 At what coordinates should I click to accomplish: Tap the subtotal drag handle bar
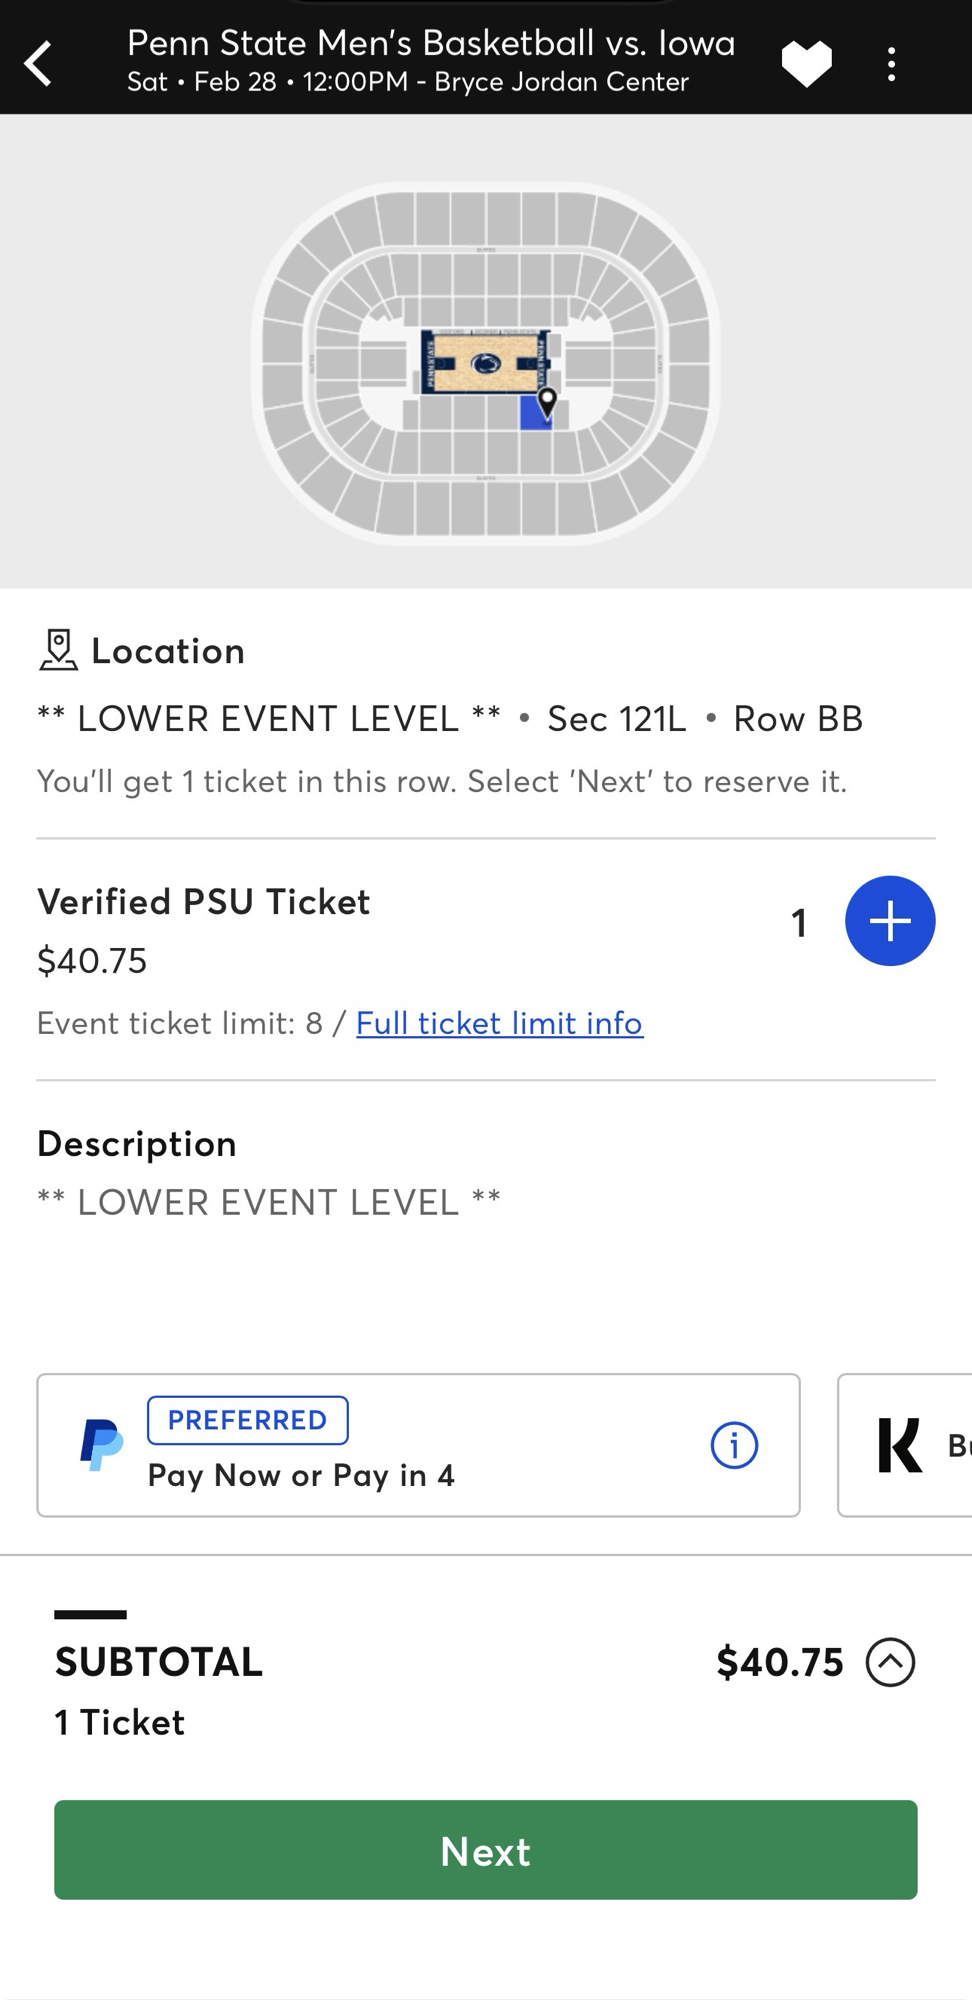click(x=90, y=1614)
